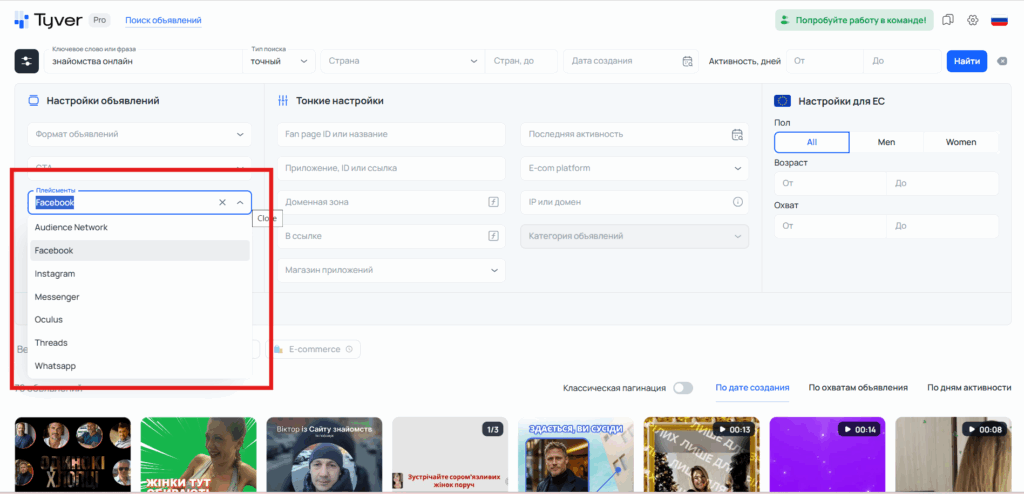Open the E-com platform dropdown

coord(634,168)
